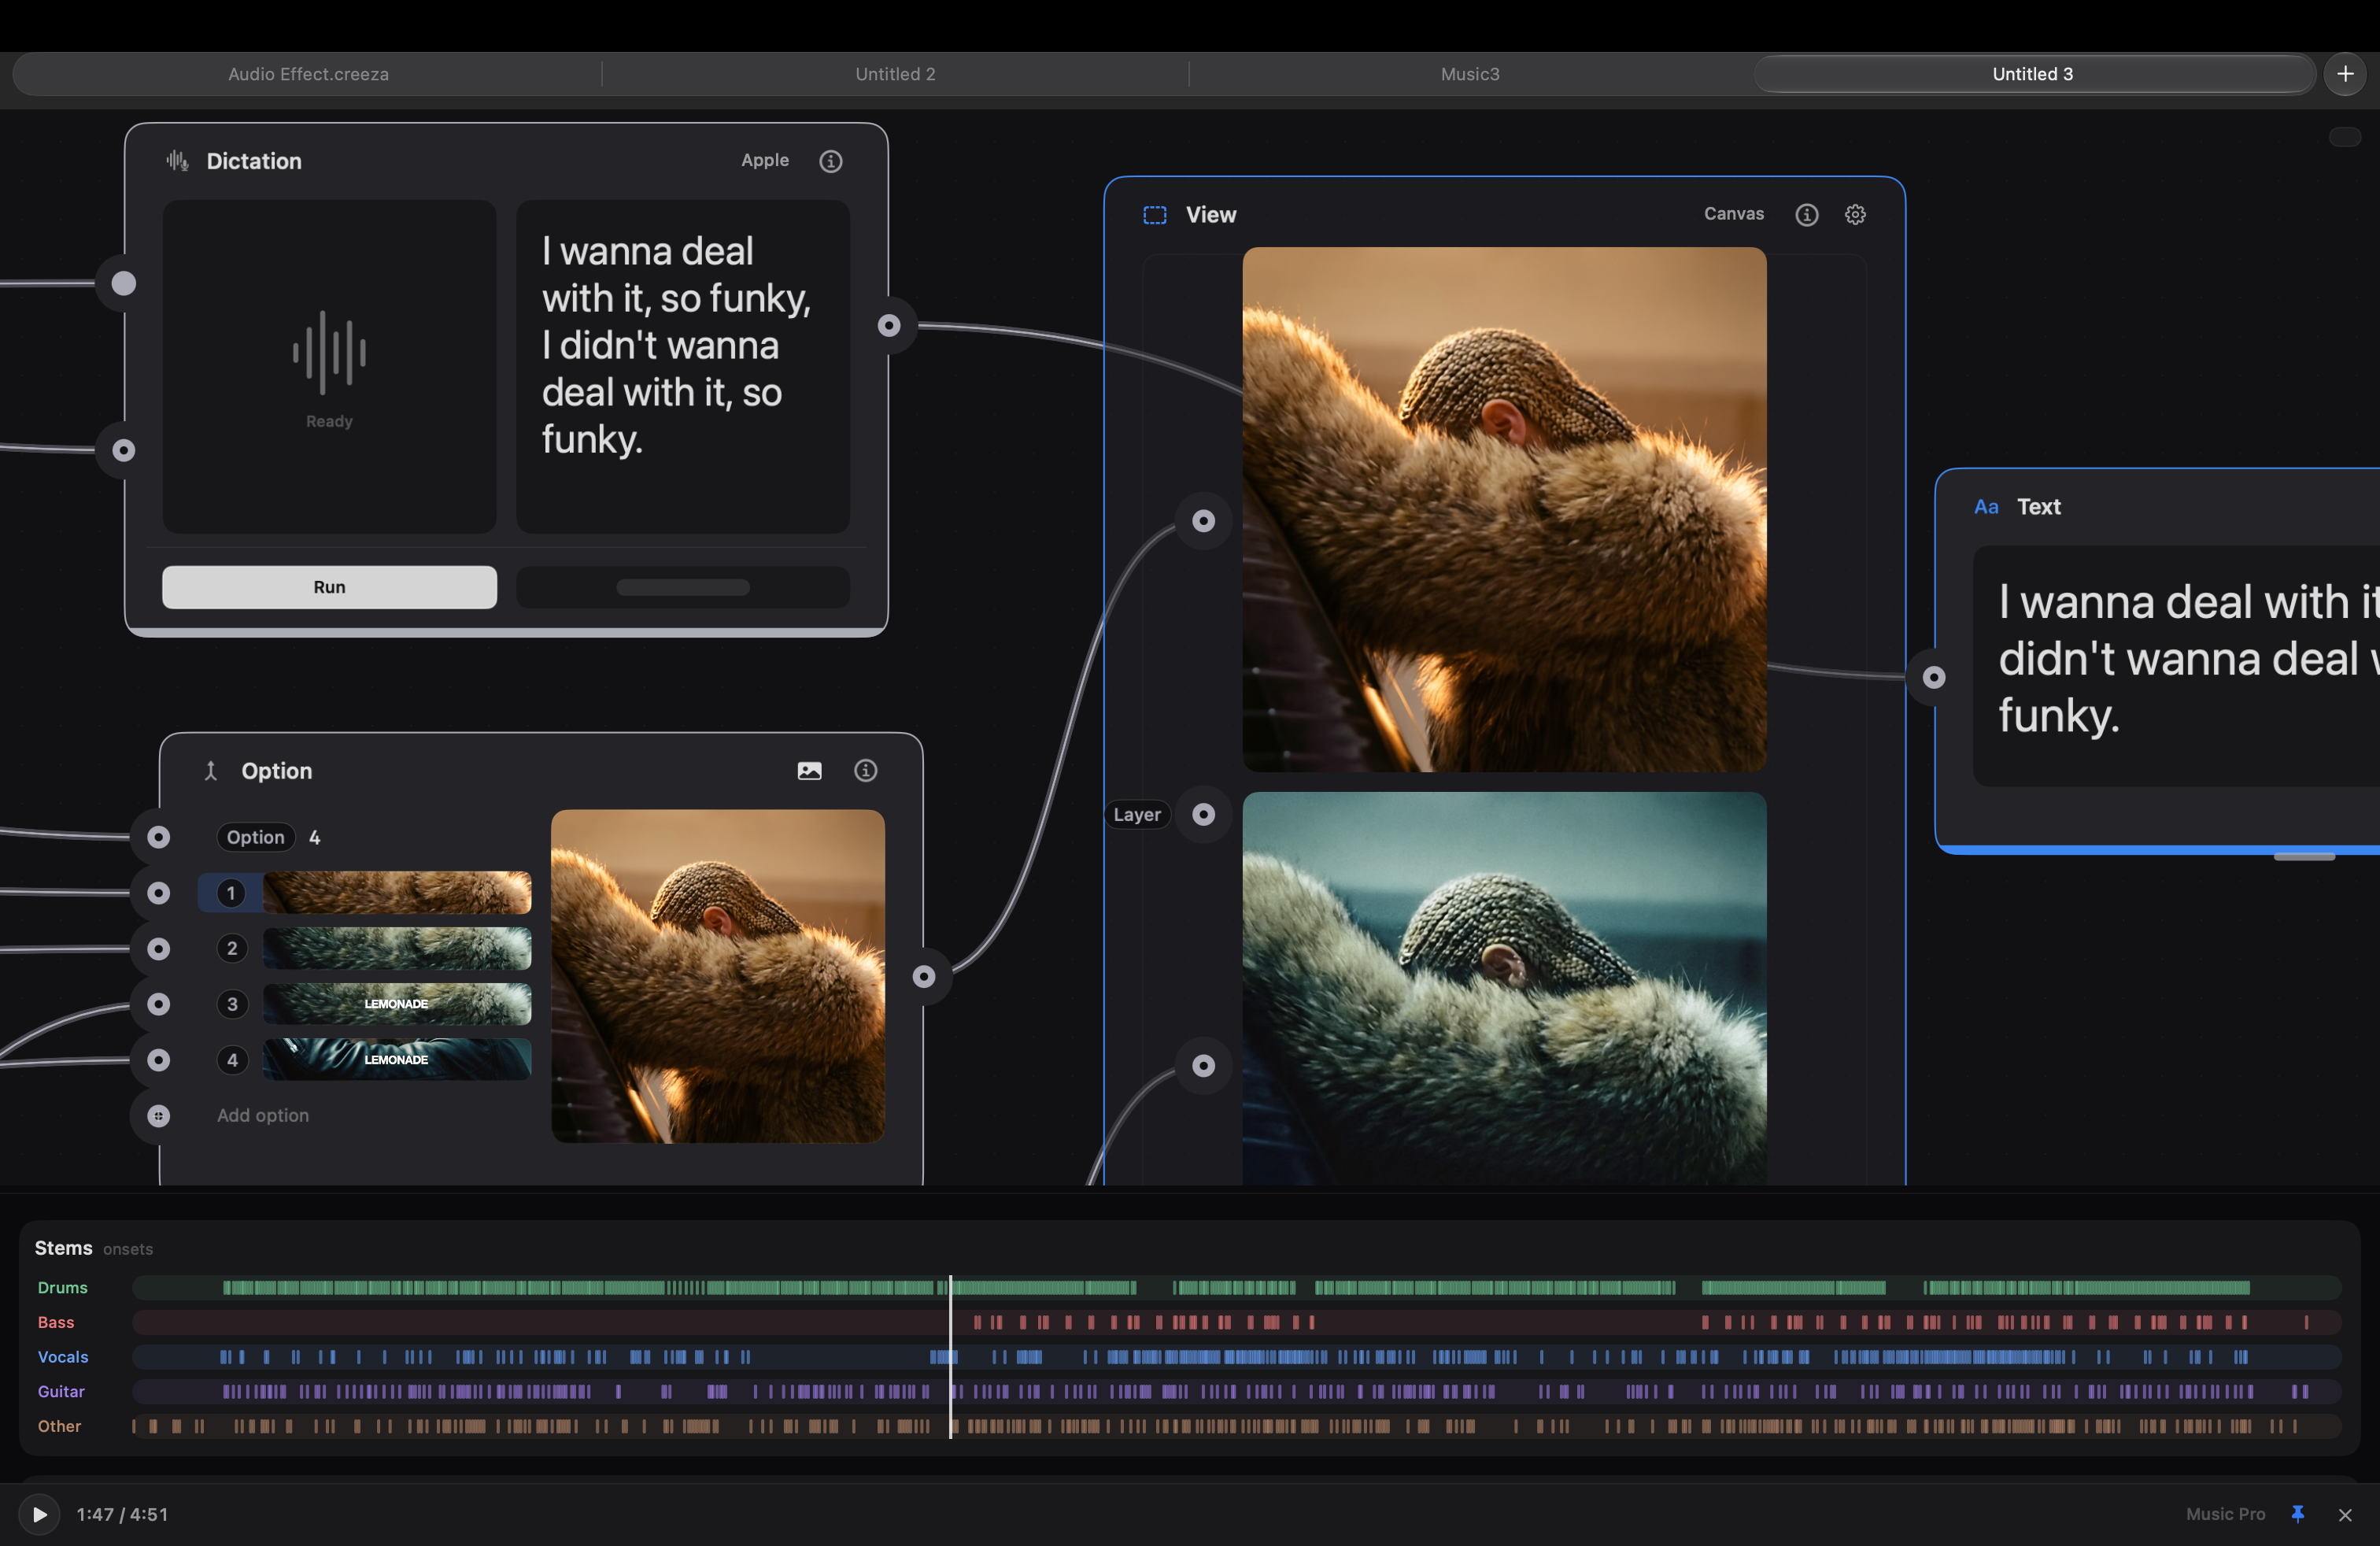Open View node settings gear
The width and height of the screenshot is (2380, 1546).
pos(1855,215)
